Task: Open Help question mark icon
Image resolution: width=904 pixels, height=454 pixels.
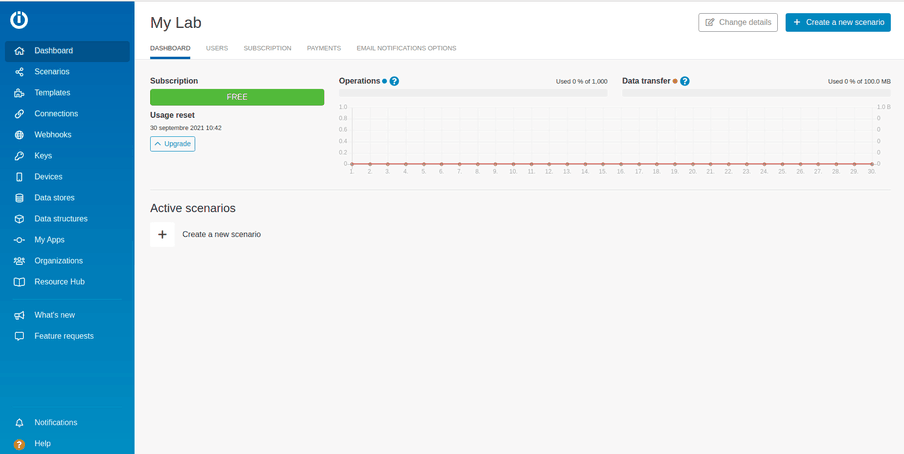Action: [x=19, y=444]
